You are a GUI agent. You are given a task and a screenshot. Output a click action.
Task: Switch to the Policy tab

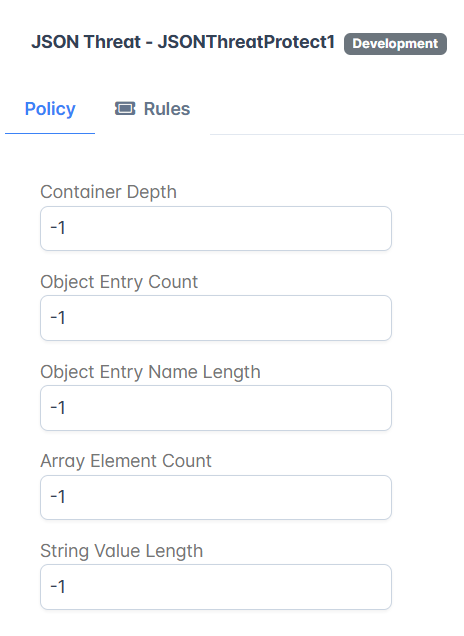50,109
